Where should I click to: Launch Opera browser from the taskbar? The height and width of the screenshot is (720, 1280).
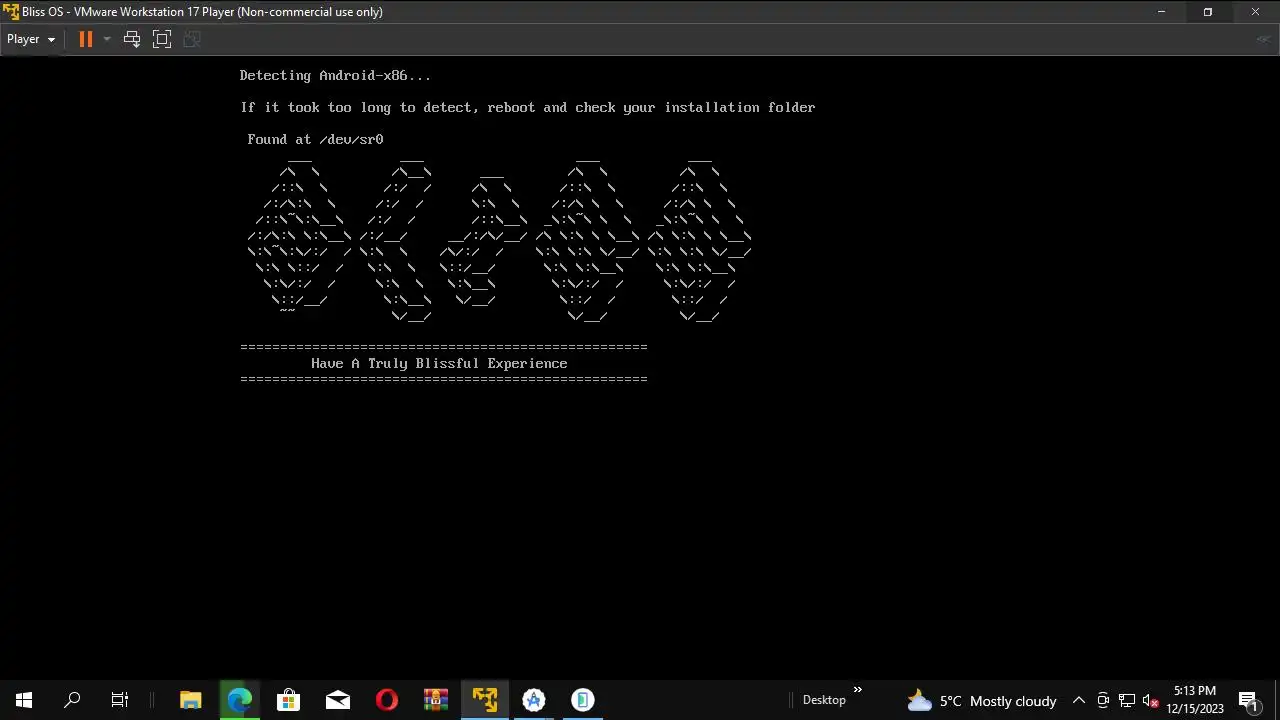coord(386,700)
